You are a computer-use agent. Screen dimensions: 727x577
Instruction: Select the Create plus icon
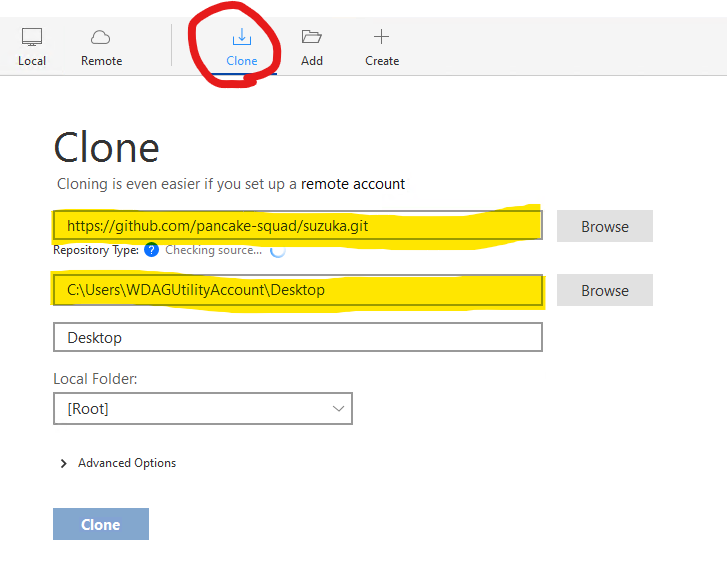click(x=382, y=36)
